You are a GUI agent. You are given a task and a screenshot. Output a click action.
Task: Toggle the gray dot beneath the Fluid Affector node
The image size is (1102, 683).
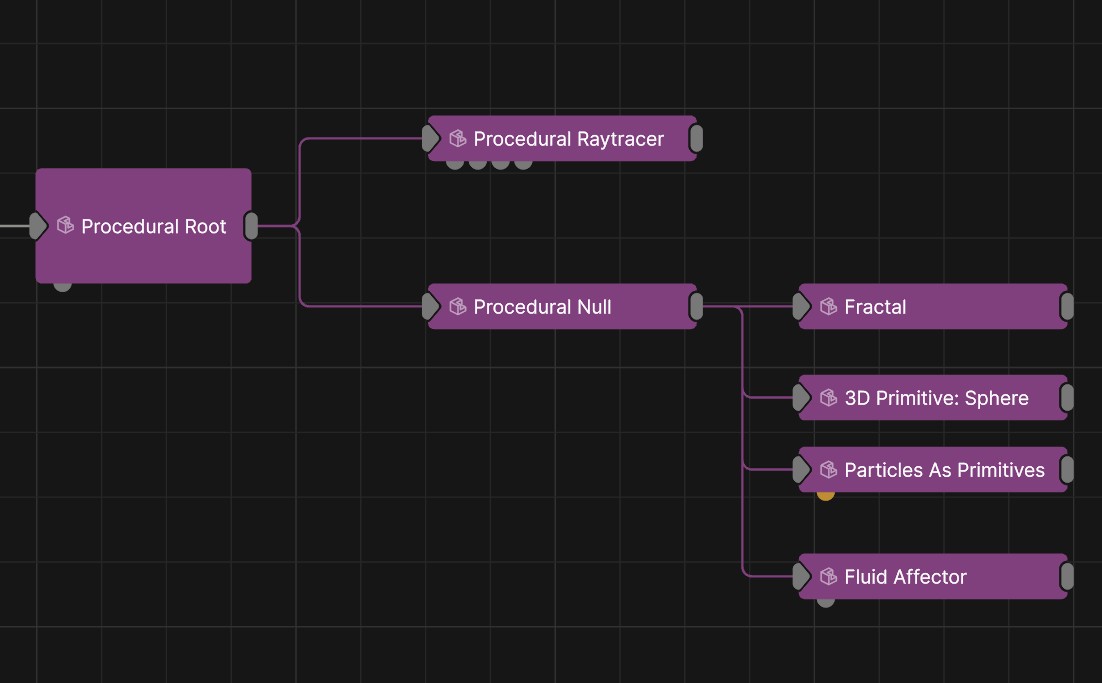coord(825,601)
